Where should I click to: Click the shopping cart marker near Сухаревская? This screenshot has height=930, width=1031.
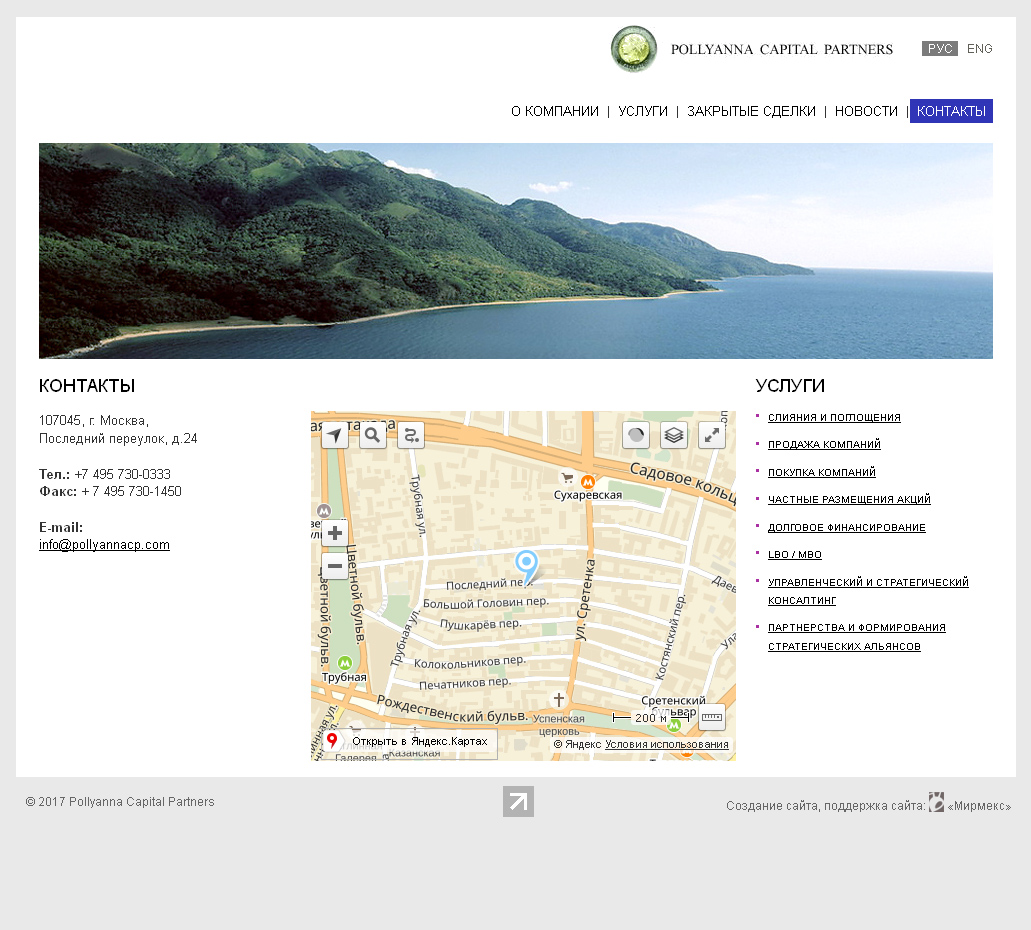point(567,478)
